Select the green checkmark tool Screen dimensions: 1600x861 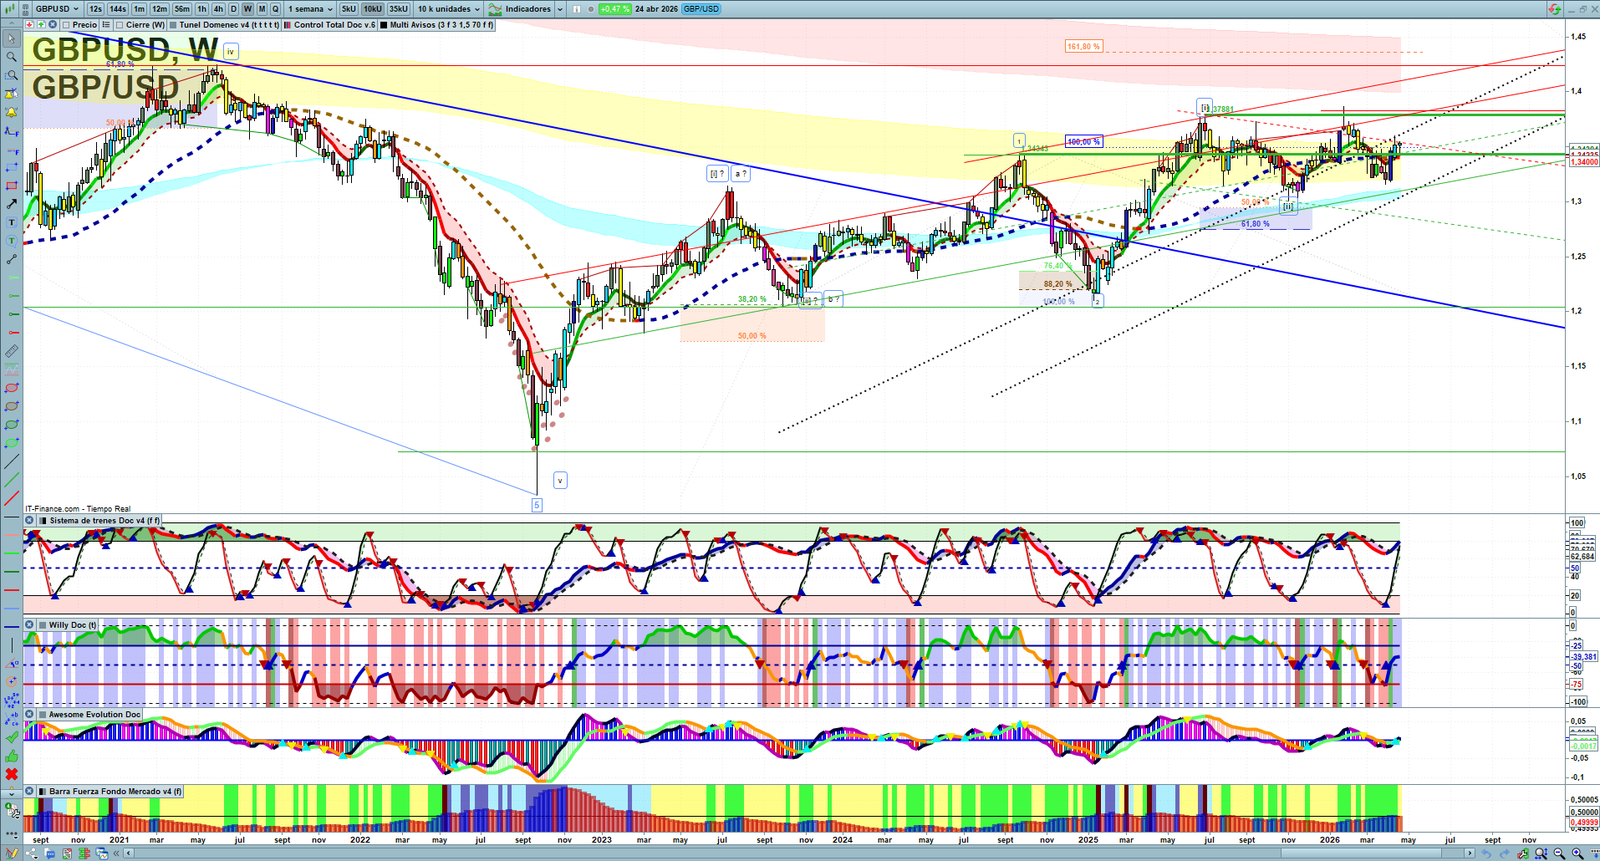pos(11,737)
